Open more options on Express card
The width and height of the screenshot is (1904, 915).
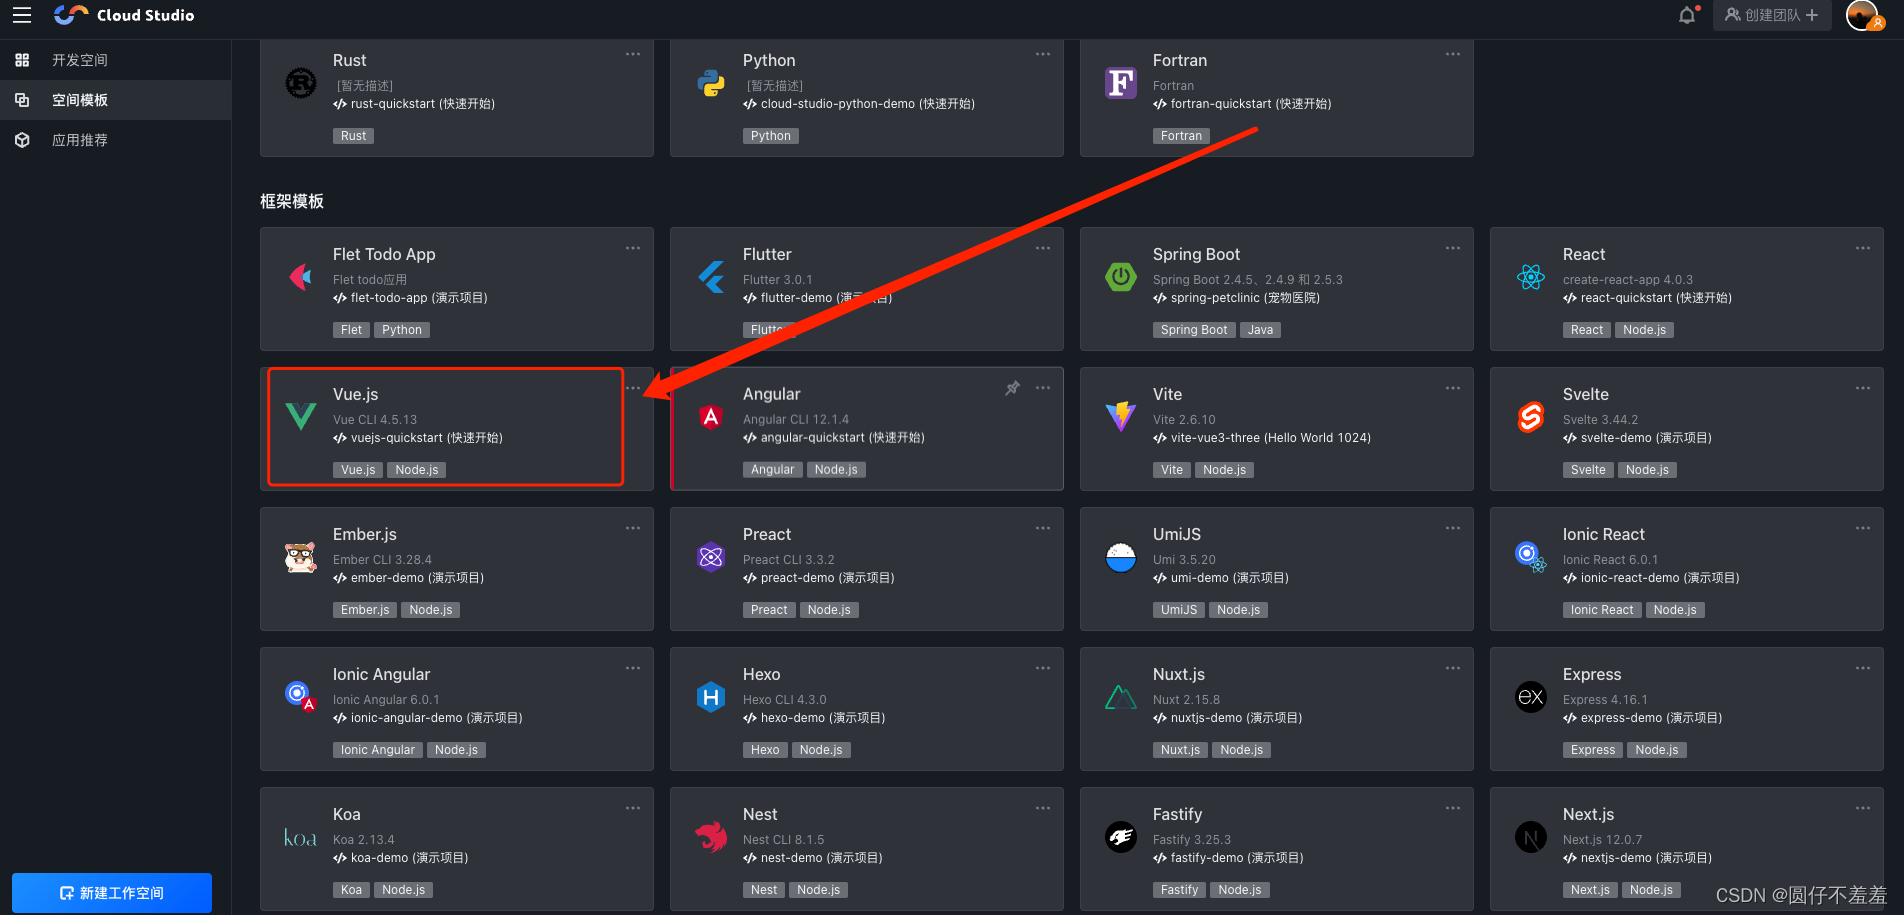(x=1863, y=668)
